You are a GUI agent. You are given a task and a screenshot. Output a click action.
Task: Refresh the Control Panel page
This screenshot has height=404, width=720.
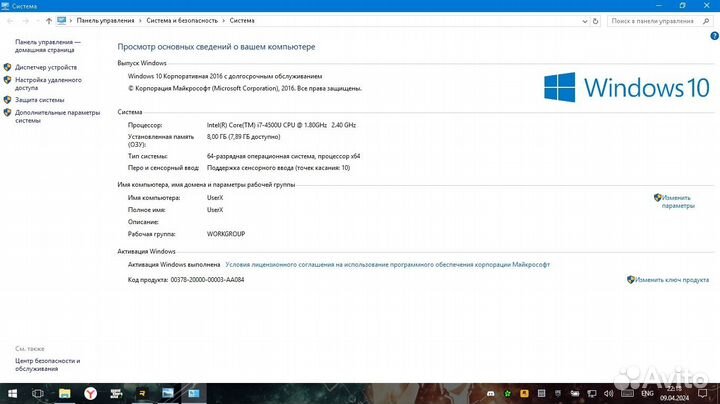596,21
